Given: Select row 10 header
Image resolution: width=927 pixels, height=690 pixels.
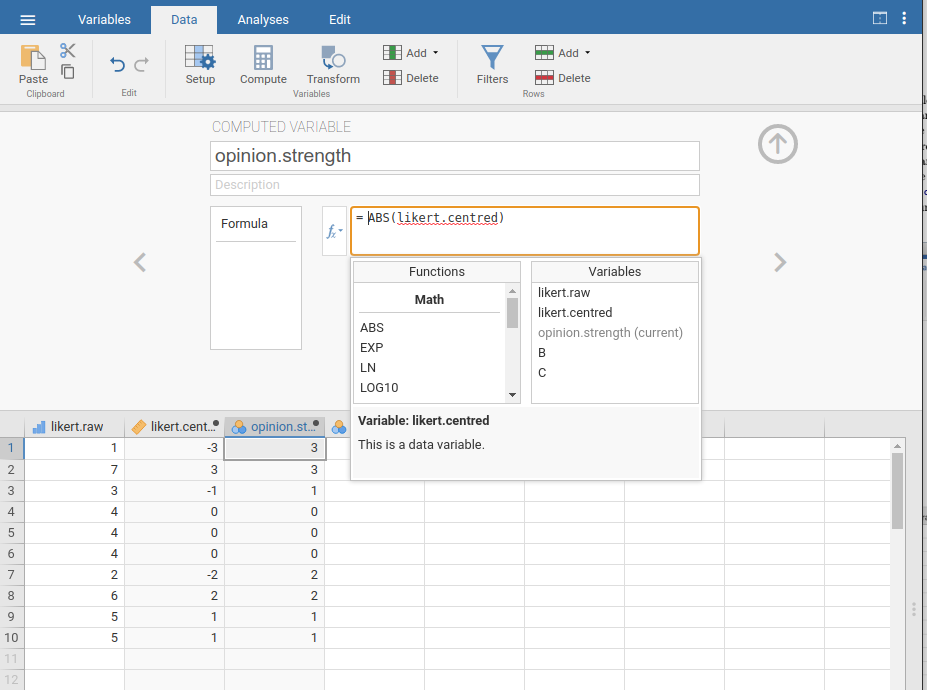Looking at the screenshot, I should tap(11, 638).
